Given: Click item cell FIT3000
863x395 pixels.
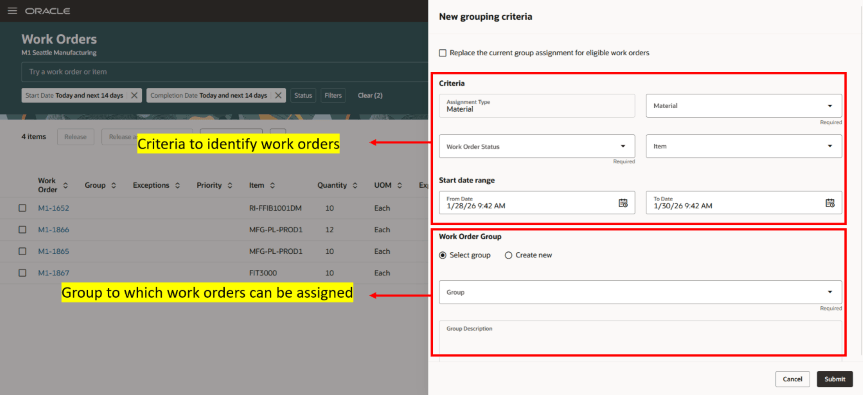Looking at the screenshot, I should coord(262,272).
